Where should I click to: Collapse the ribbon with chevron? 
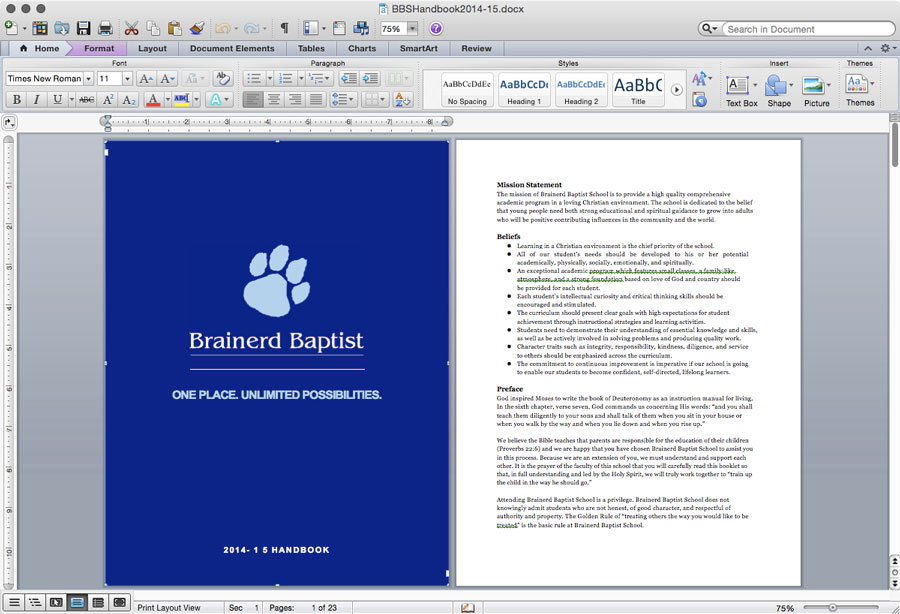868,49
